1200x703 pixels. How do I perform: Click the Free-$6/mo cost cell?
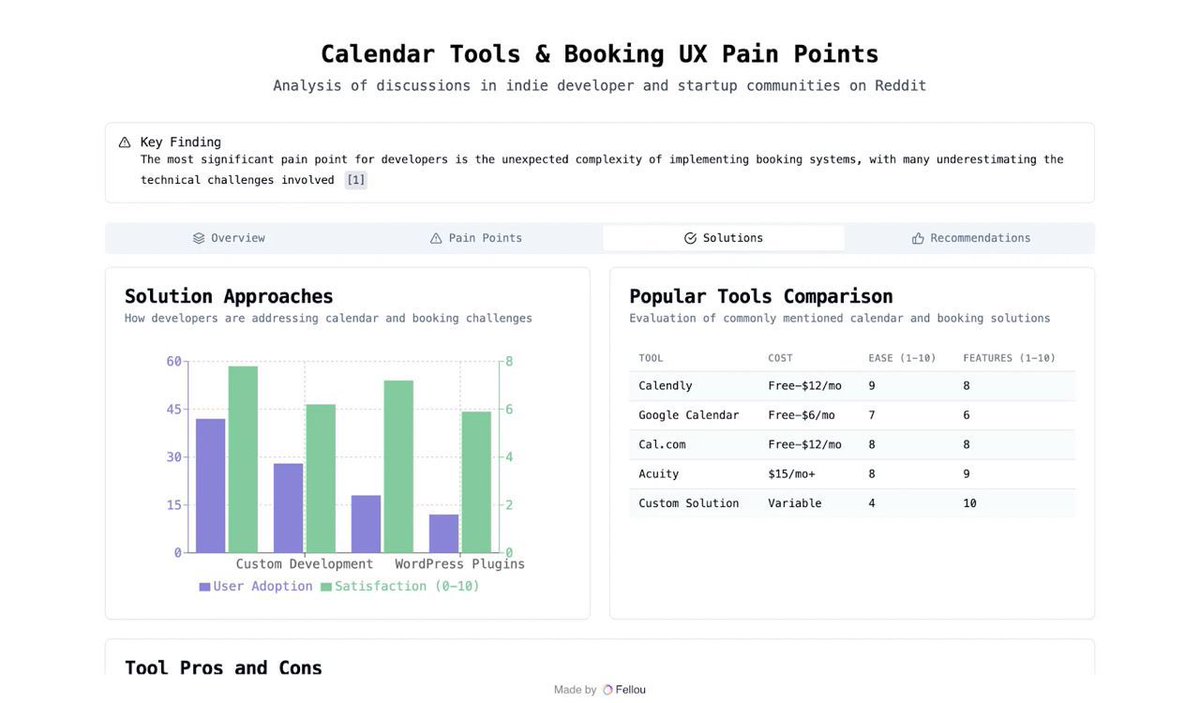pos(801,415)
